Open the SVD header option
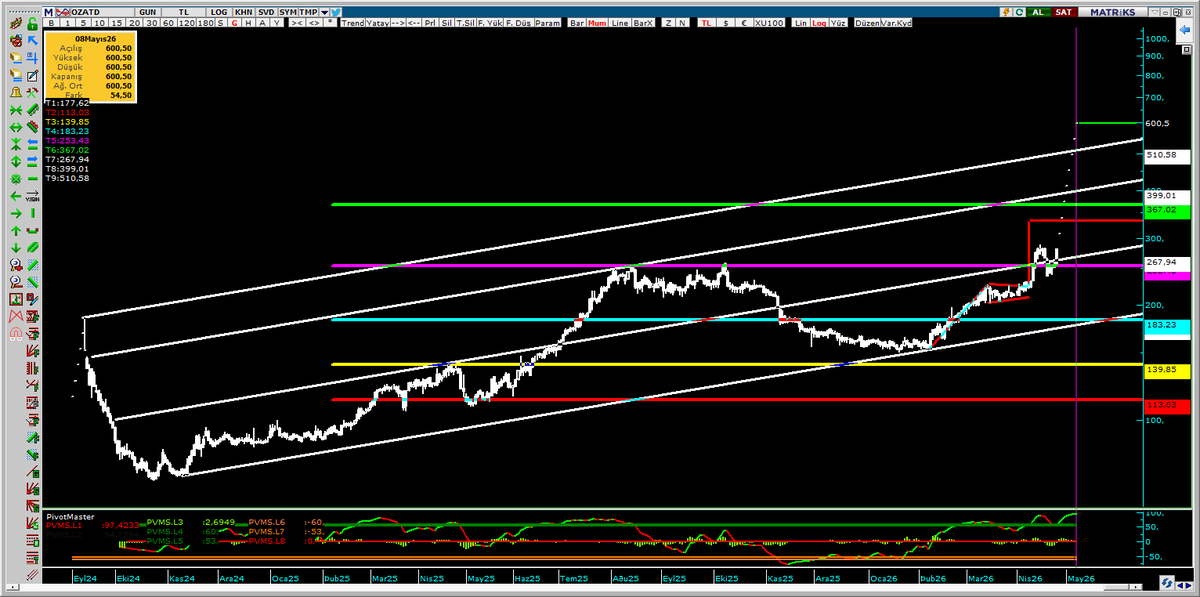Image resolution: width=1200 pixels, height=597 pixels. point(266,12)
